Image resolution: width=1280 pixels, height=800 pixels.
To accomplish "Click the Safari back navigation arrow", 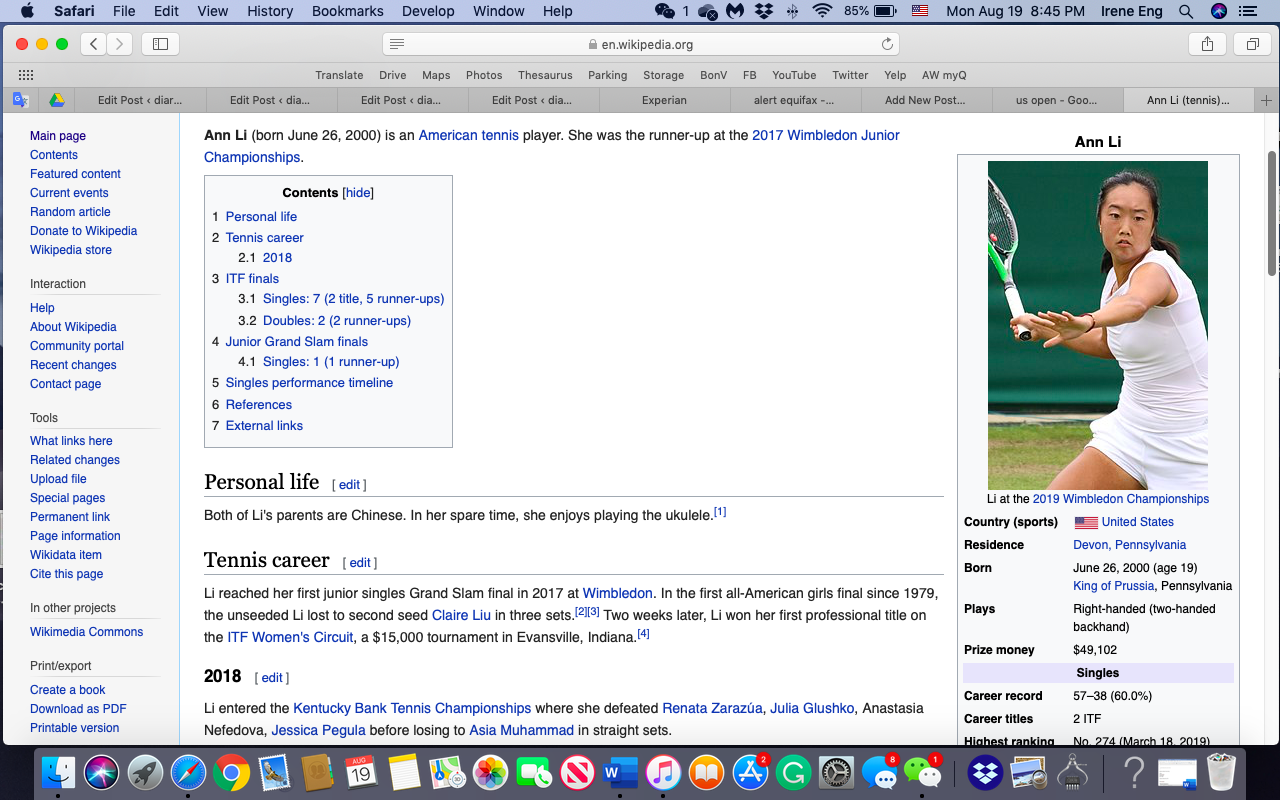I will [x=94, y=44].
